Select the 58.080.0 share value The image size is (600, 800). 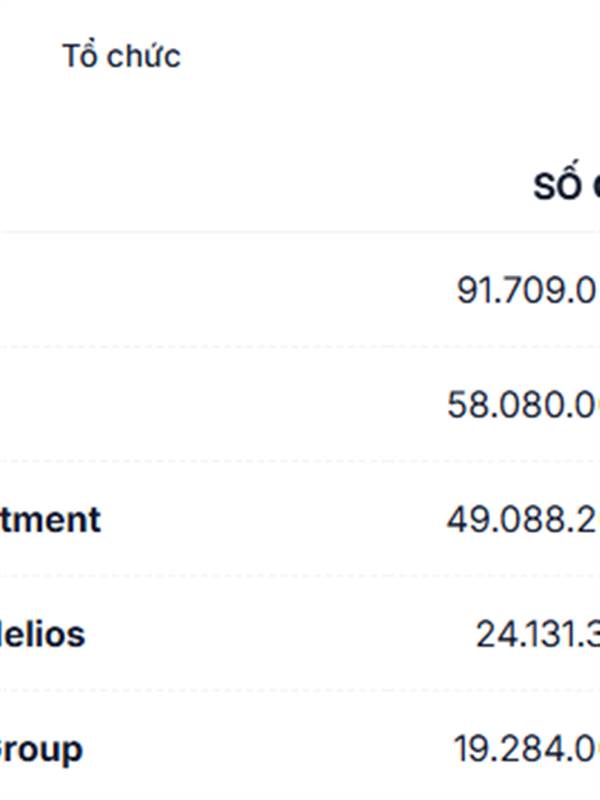(523, 405)
